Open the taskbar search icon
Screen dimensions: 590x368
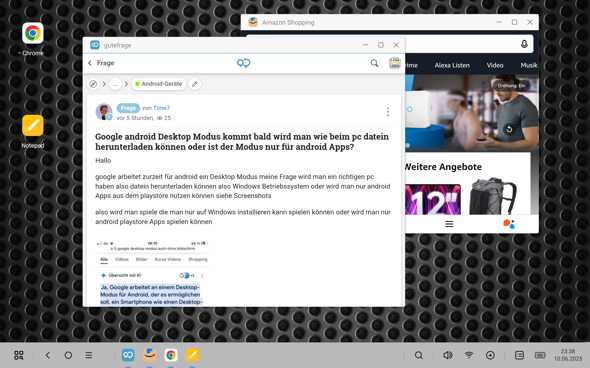[x=418, y=355]
